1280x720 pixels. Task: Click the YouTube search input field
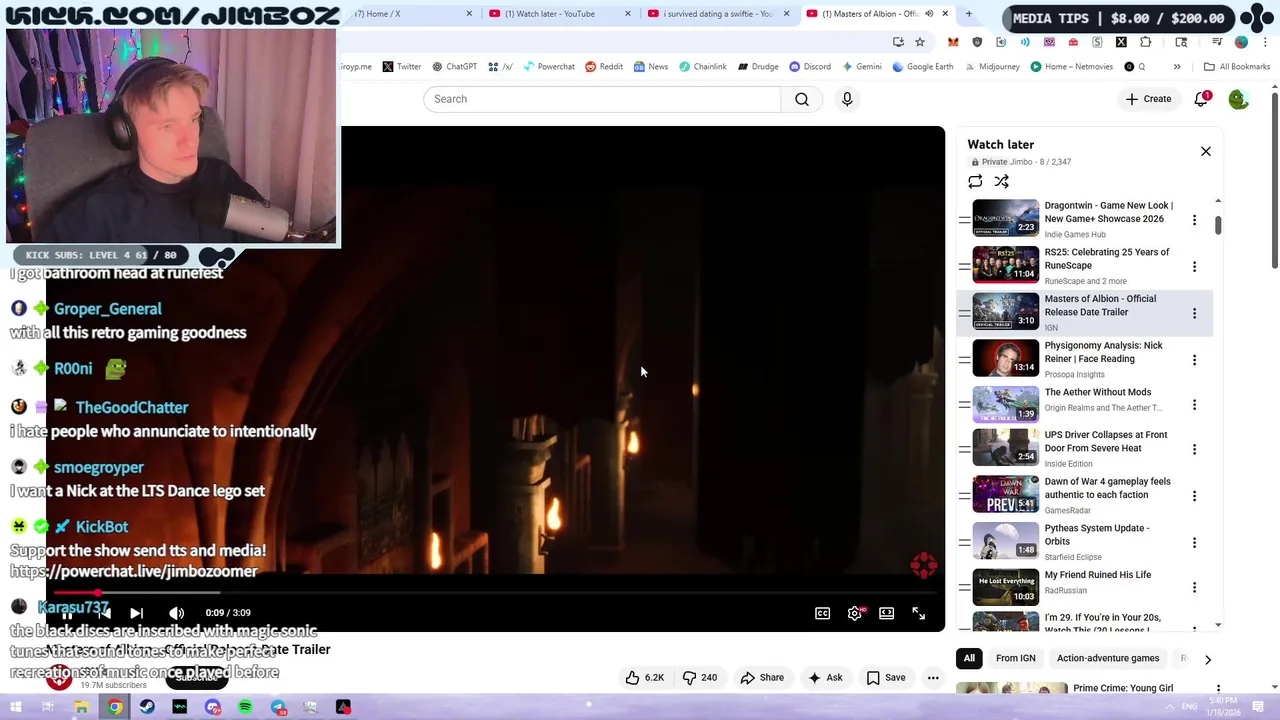[x=602, y=99]
